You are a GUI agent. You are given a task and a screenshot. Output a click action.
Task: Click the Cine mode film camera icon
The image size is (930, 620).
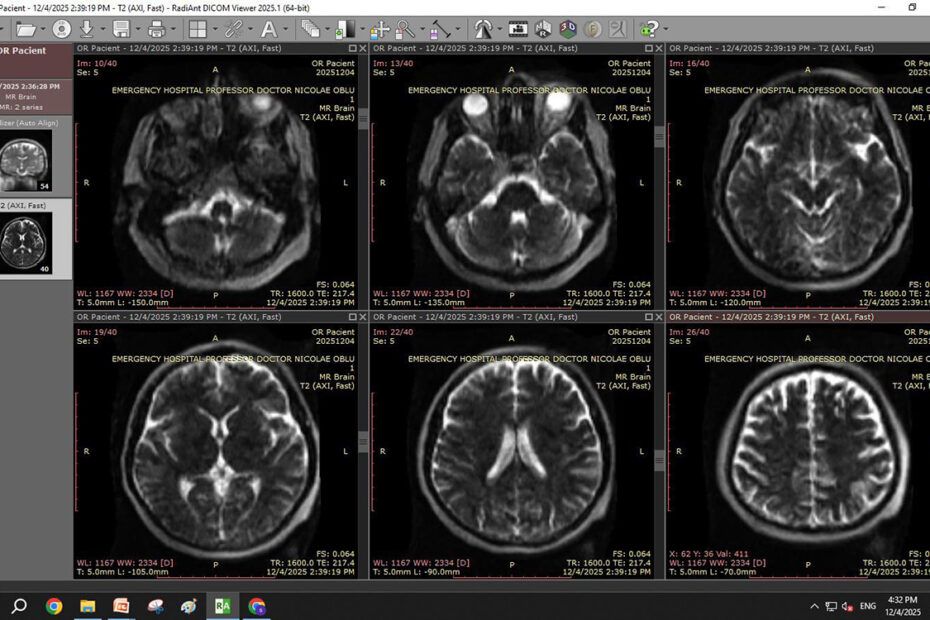pos(518,29)
